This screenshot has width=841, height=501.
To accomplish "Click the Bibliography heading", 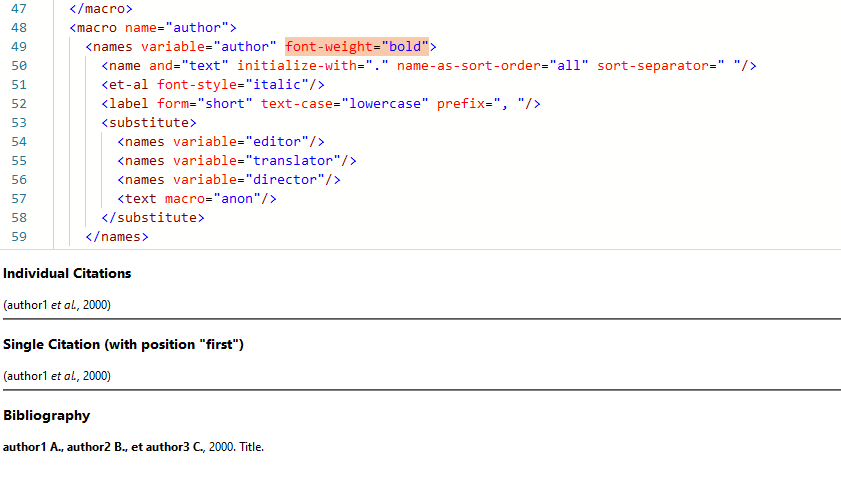I will point(46,415).
